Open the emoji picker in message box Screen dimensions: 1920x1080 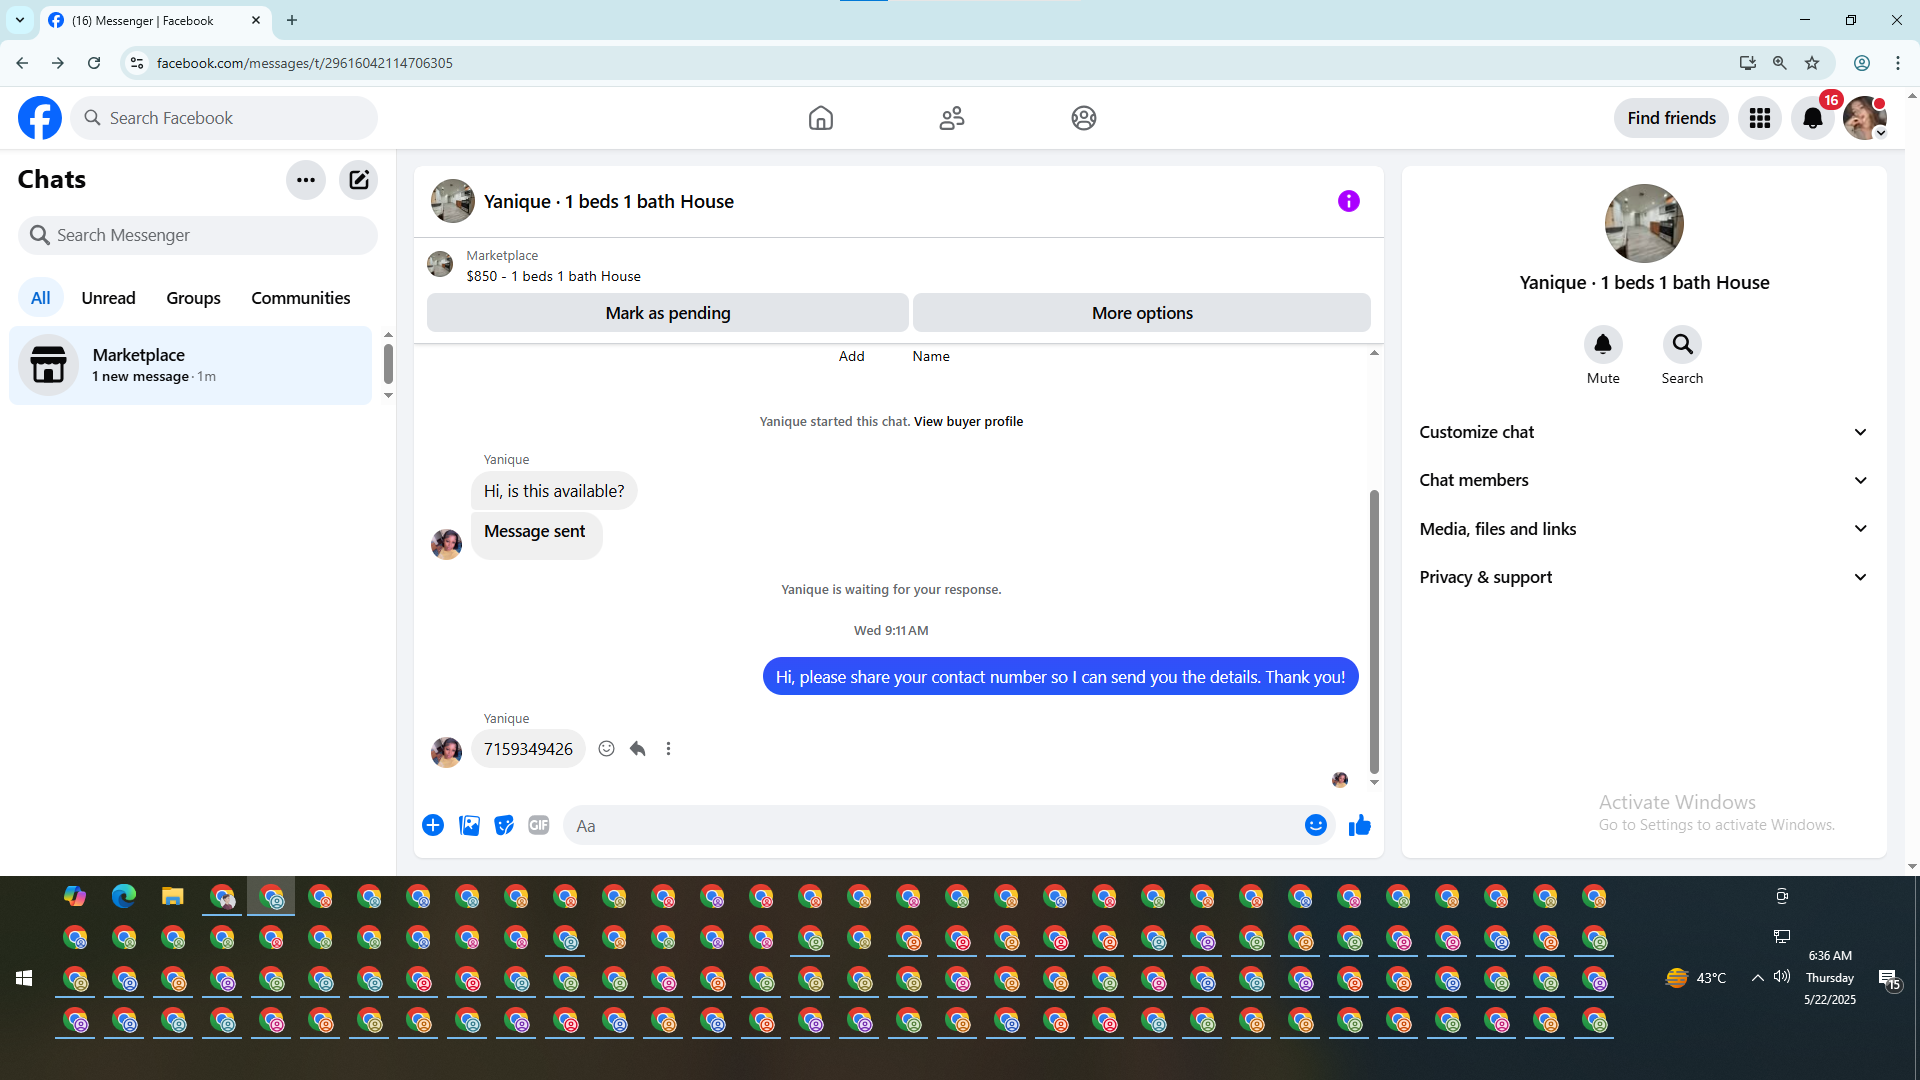click(x=1316, y=825)
